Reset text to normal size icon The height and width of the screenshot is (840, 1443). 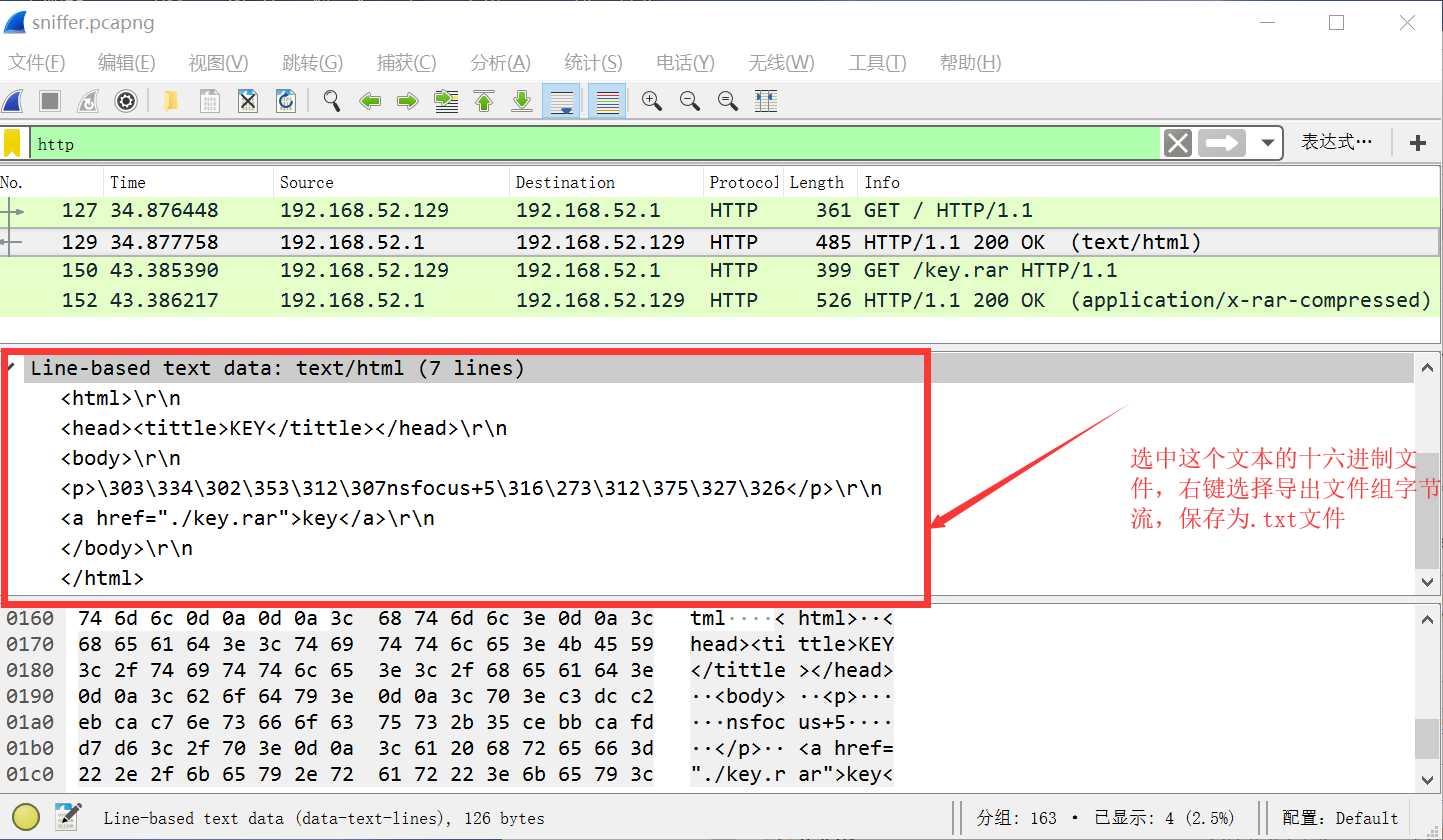pos(728,101)
